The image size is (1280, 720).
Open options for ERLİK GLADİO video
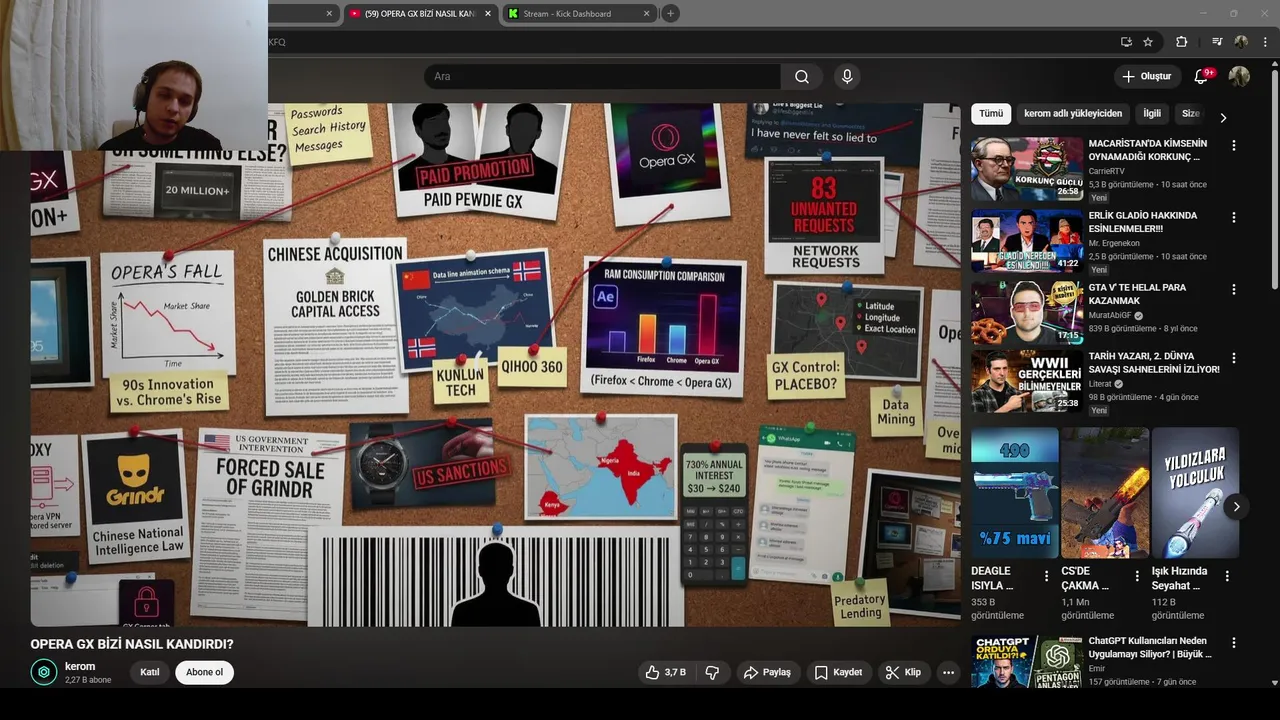[x=1233, y=217]
